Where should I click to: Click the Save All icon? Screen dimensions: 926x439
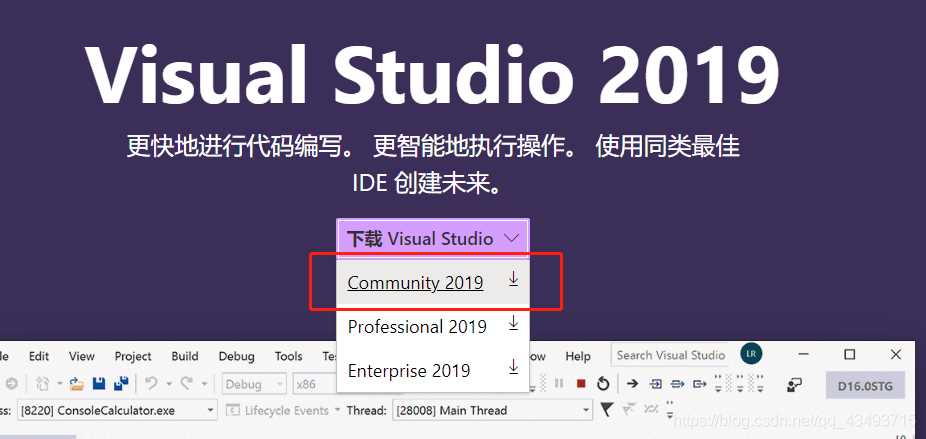coord(122,384)
